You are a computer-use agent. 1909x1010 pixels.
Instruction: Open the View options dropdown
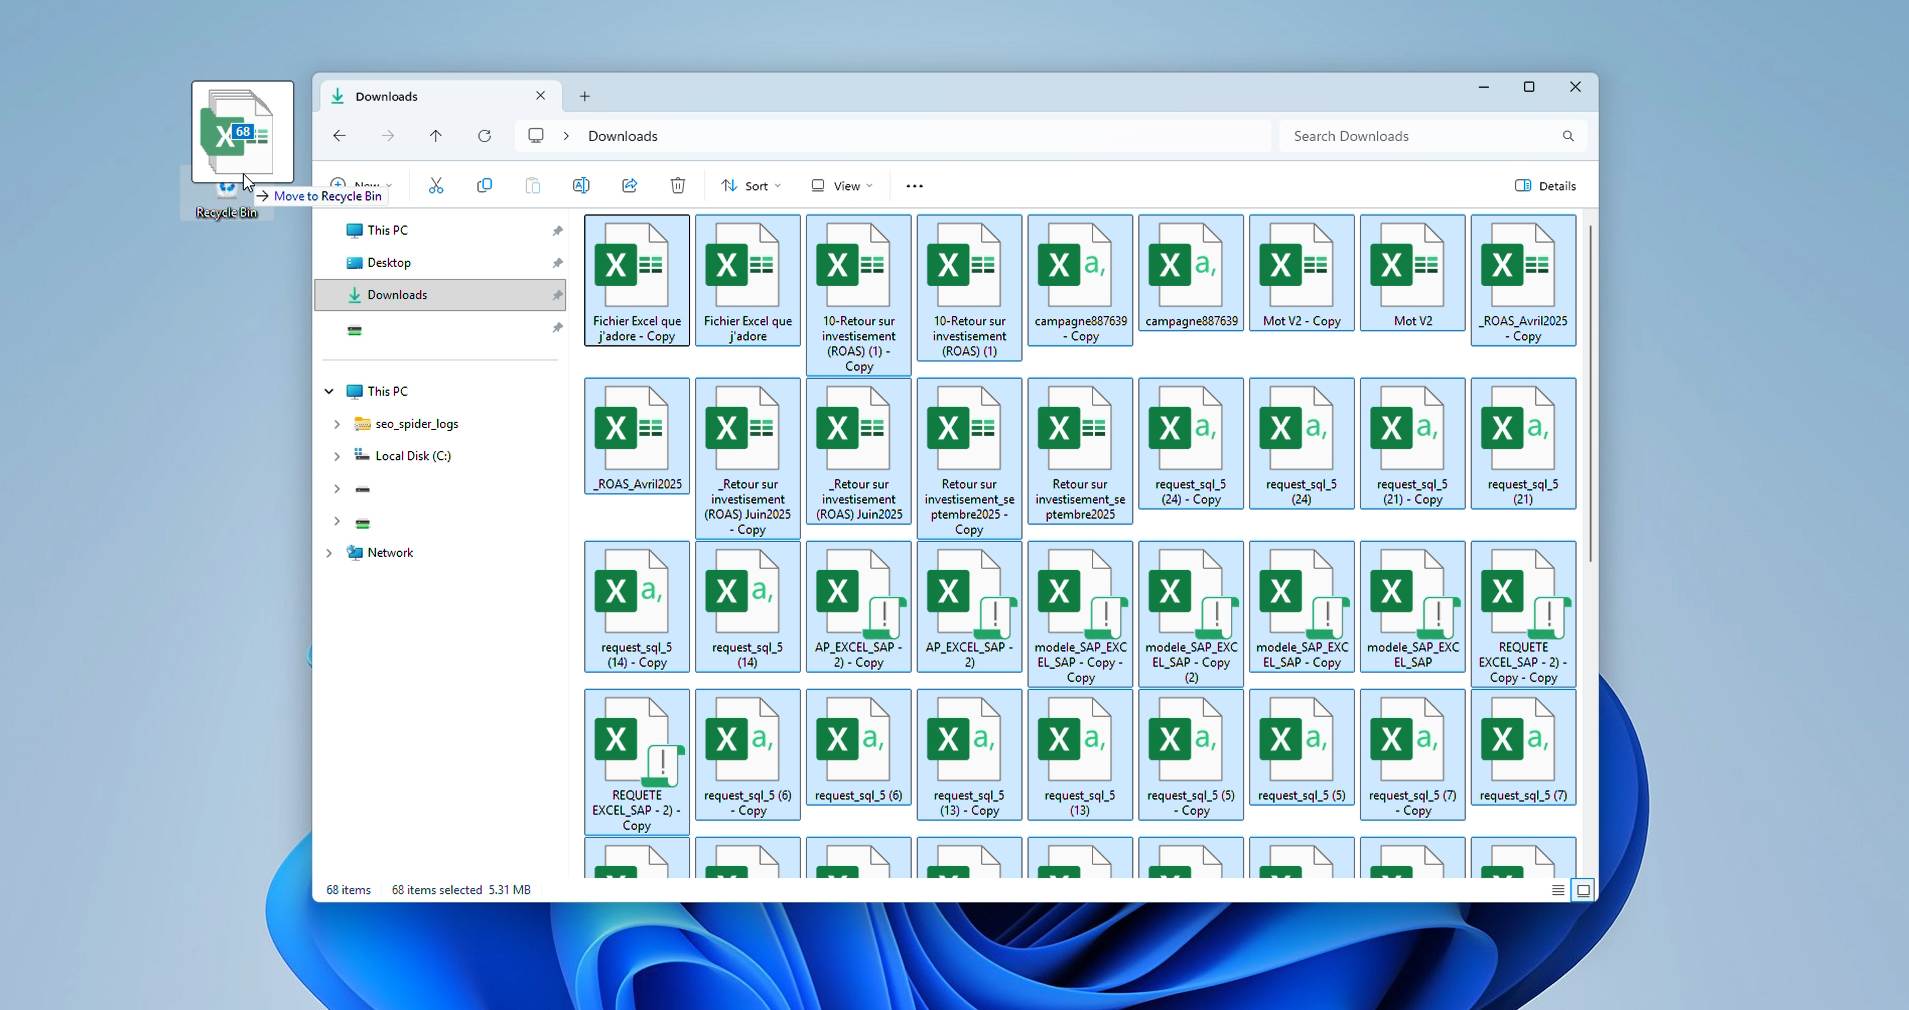841,186
